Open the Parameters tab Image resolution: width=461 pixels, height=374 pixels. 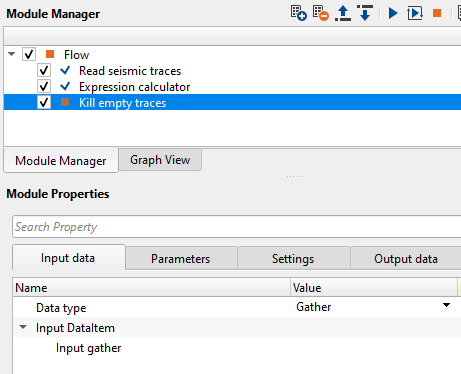pos(181,259)
